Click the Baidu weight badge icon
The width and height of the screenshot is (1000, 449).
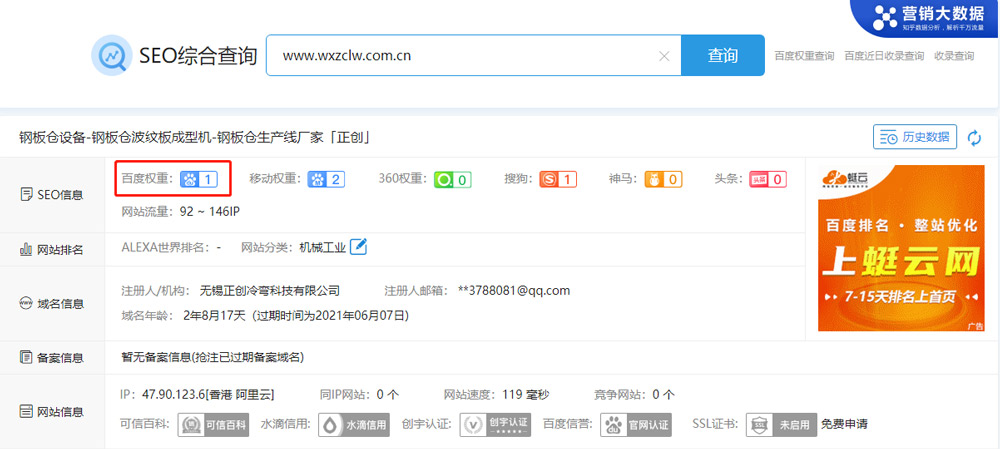198,180
